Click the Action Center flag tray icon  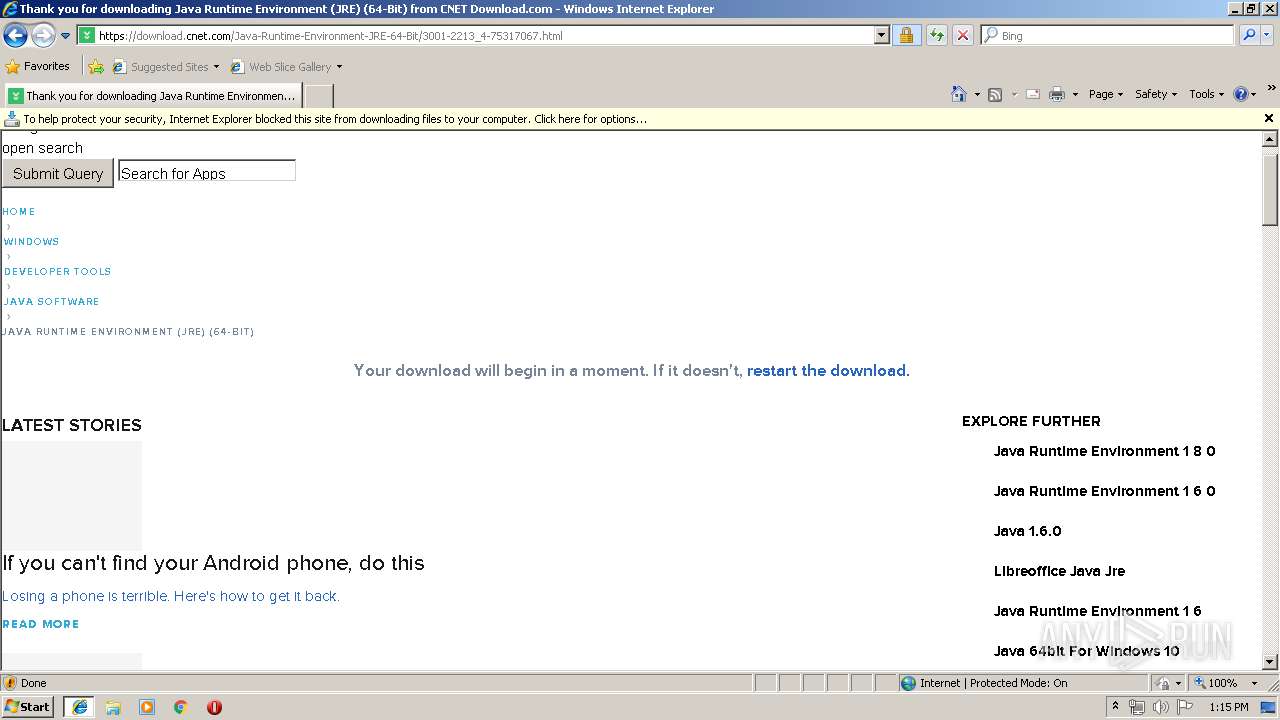tap(1184, 707)
